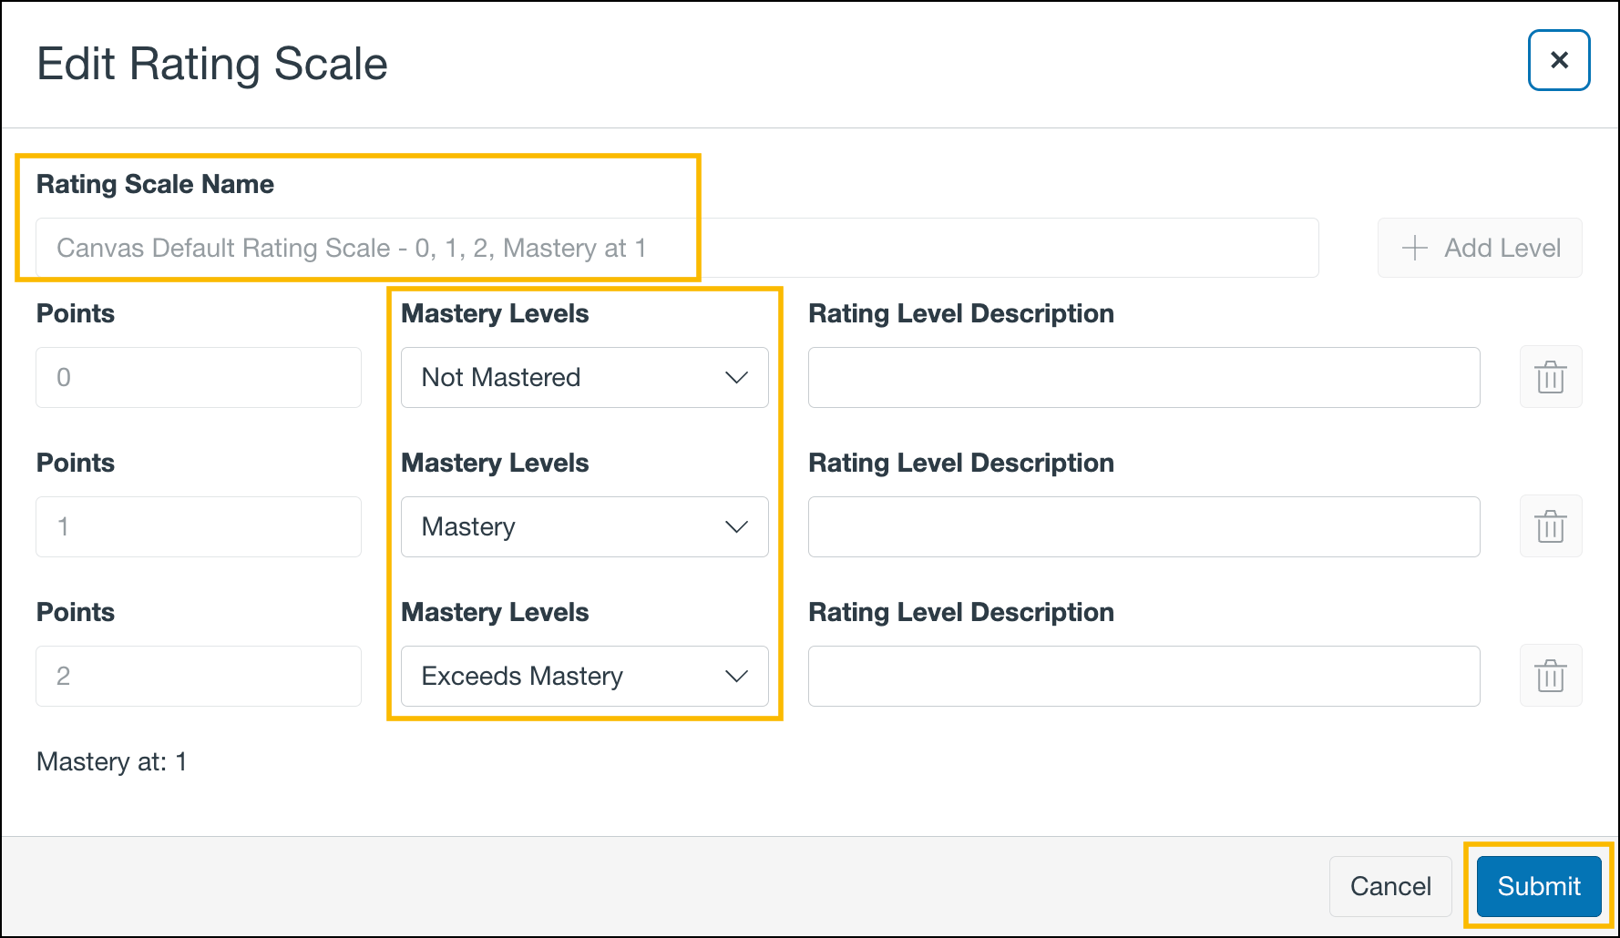Click the bottom Rating Level Description field

pyautogui.click(x=1143, y=676)
